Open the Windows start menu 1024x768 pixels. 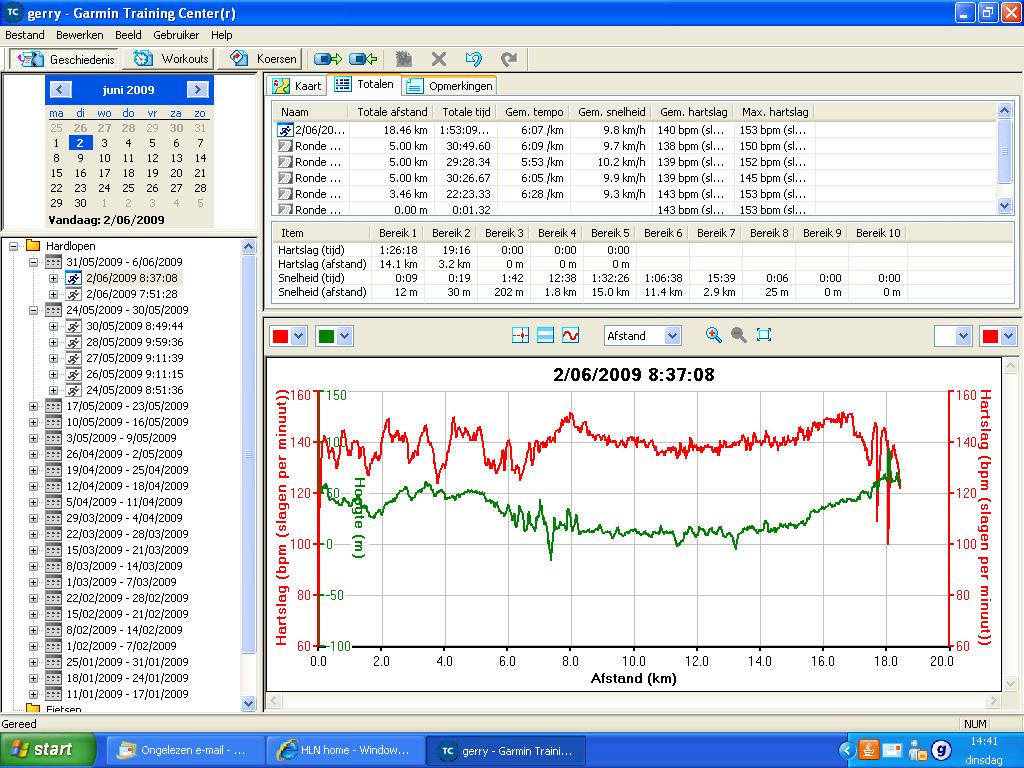click(x=47, y=750)
